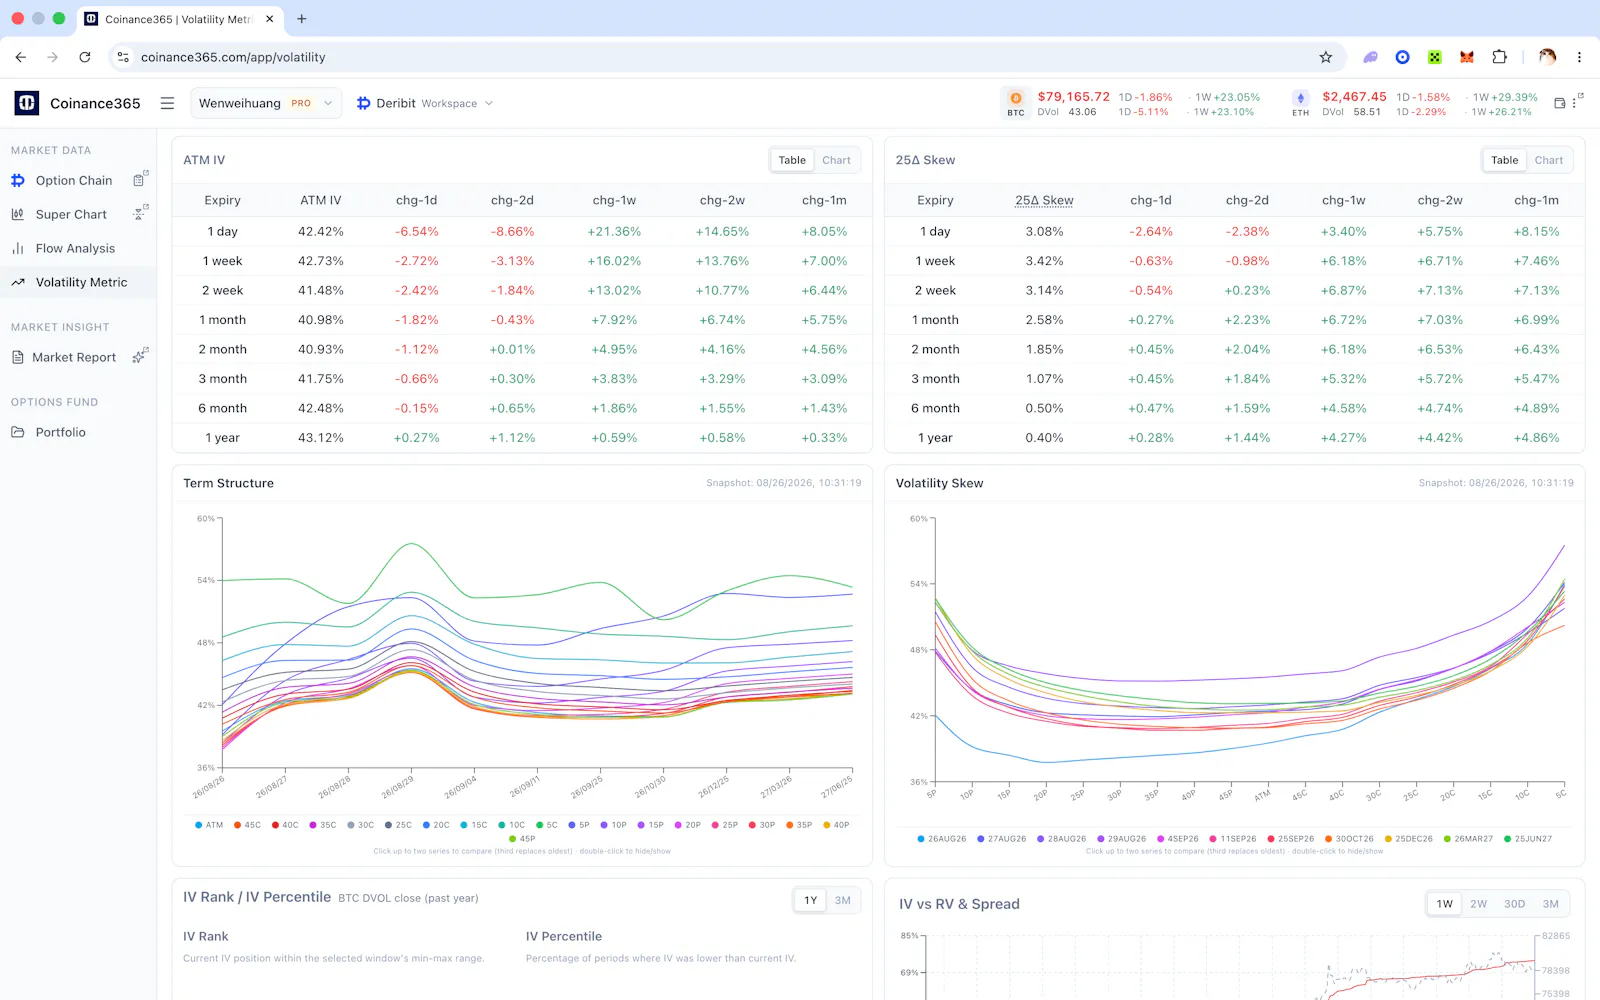Click the ETH coin icon in ticker

pos(1300,98)
